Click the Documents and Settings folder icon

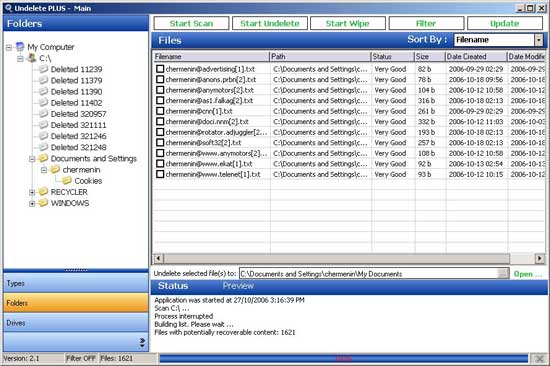[43, 158]
